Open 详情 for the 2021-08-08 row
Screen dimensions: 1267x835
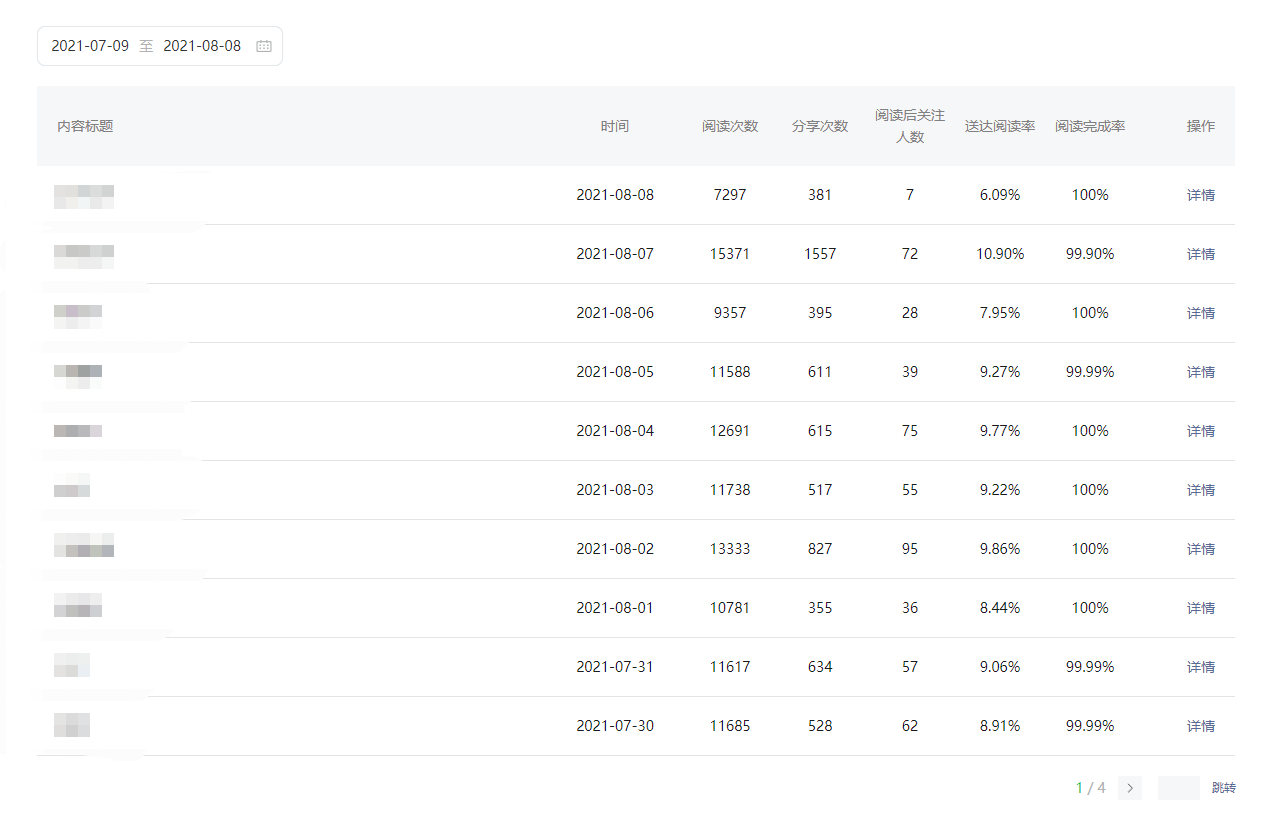pyautogui.click(x=1200, y=195)
